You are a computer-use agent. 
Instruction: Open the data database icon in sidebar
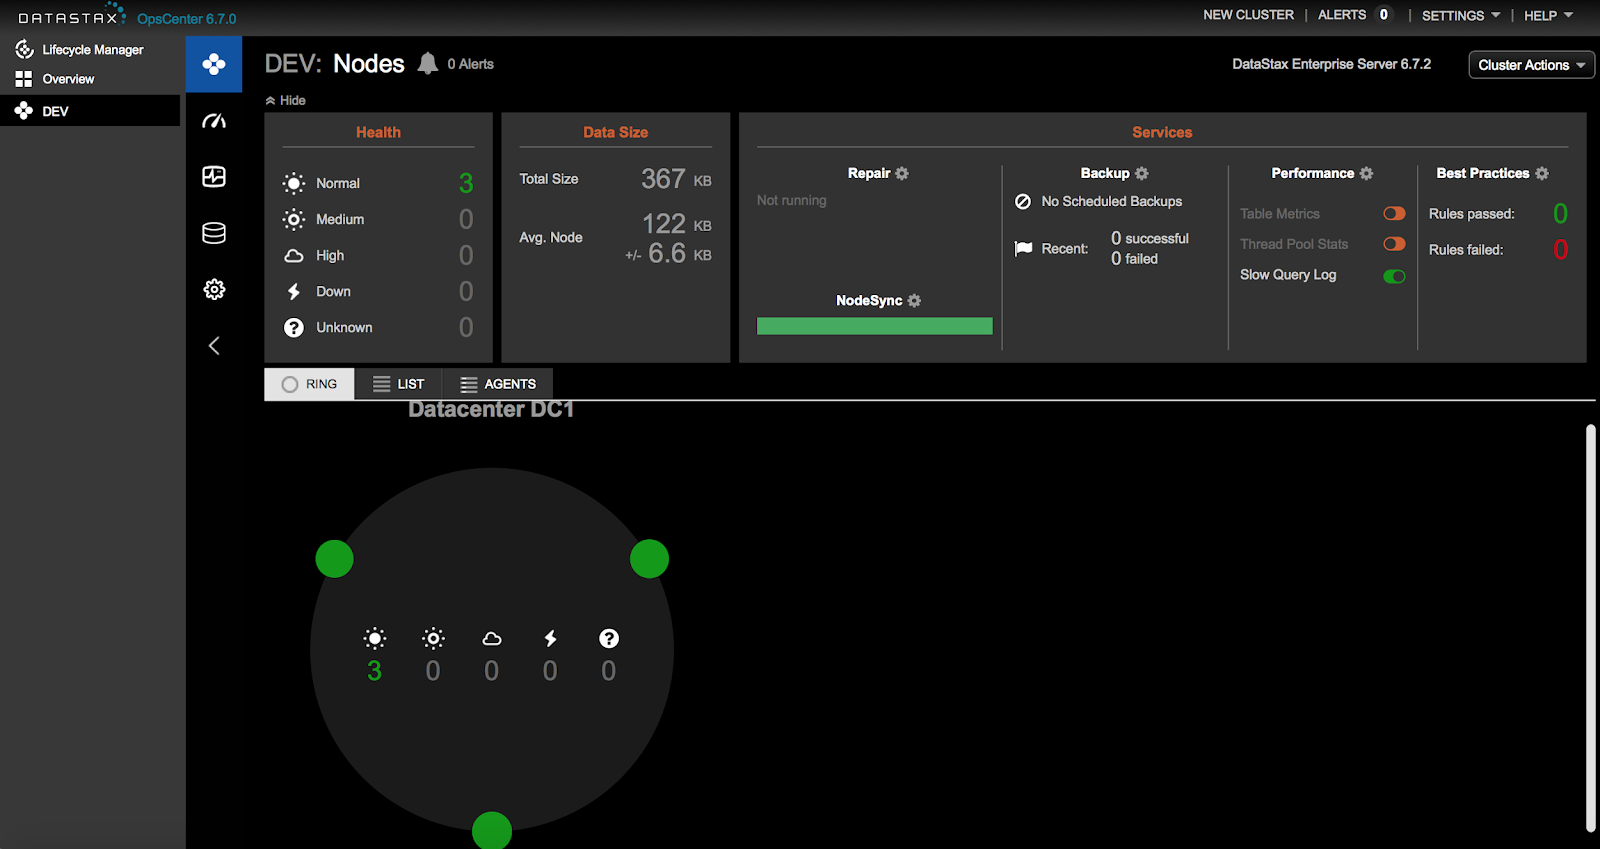click(214, 233)
